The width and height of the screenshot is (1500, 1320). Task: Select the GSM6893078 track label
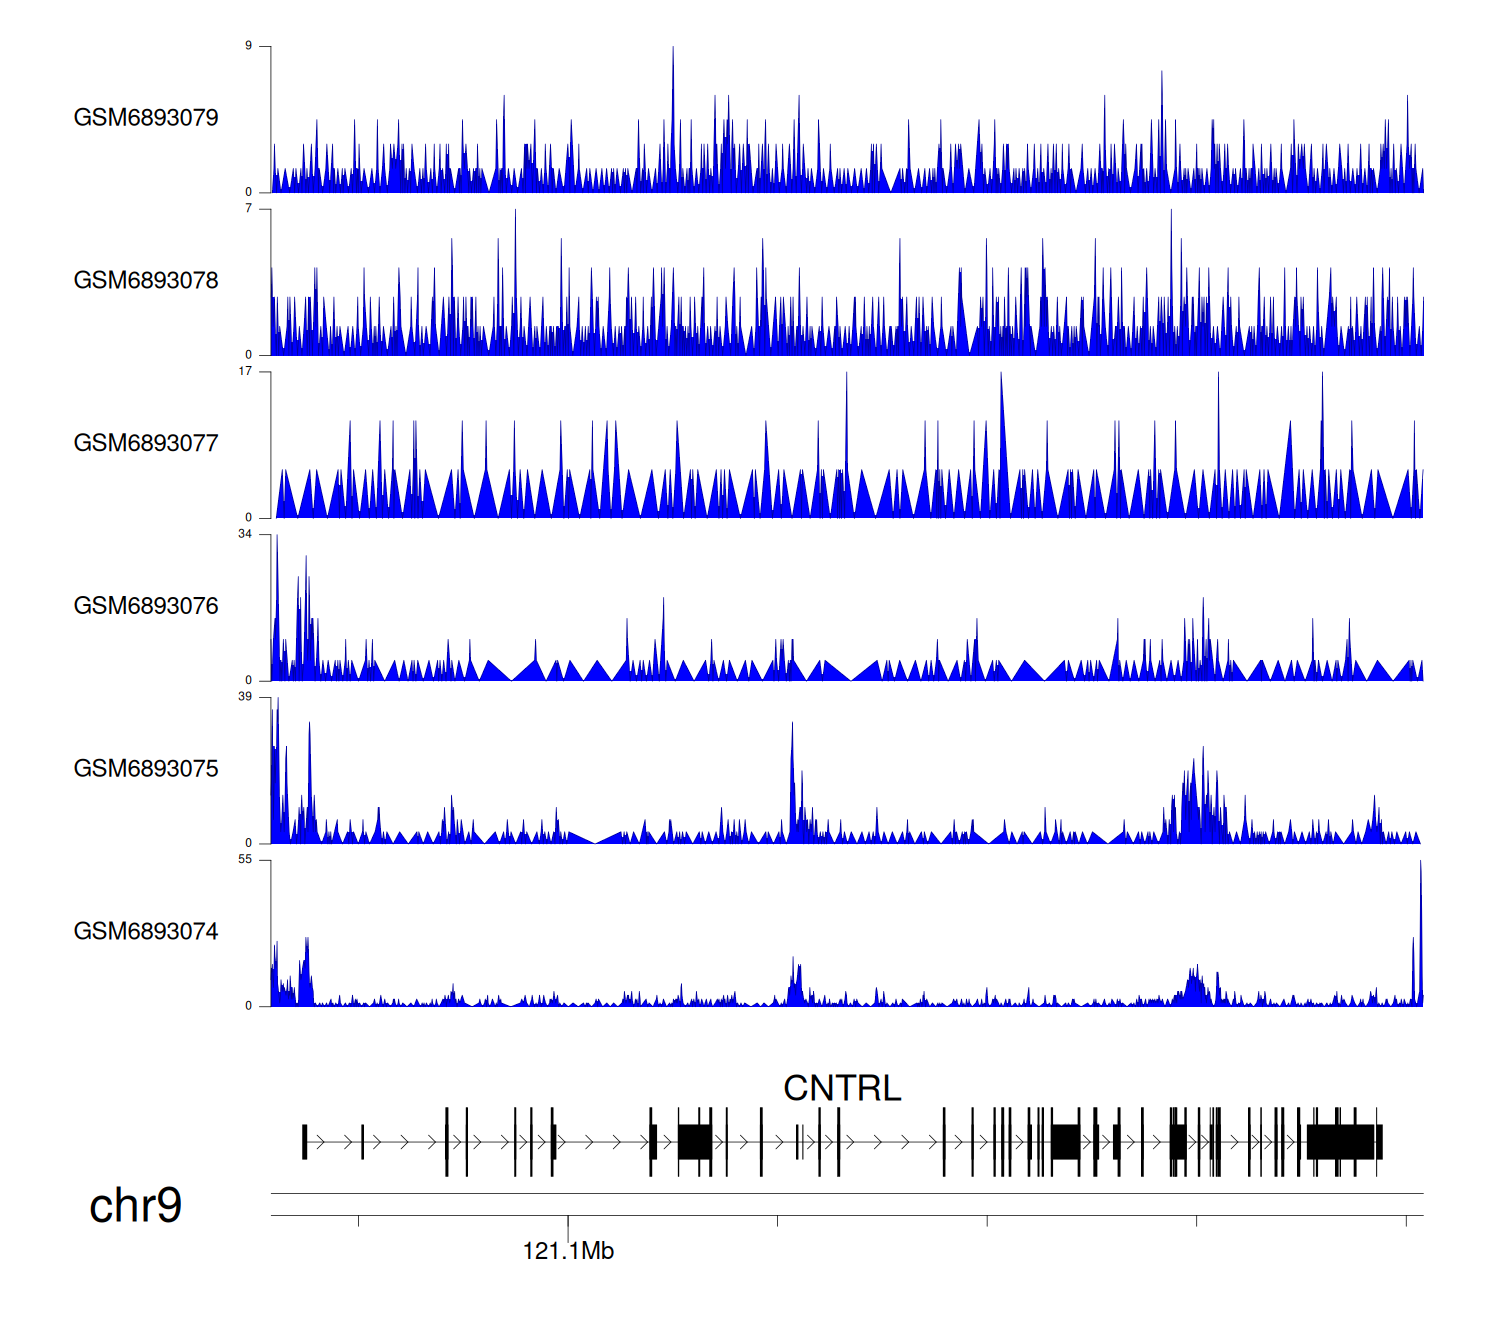coord(146,281)
